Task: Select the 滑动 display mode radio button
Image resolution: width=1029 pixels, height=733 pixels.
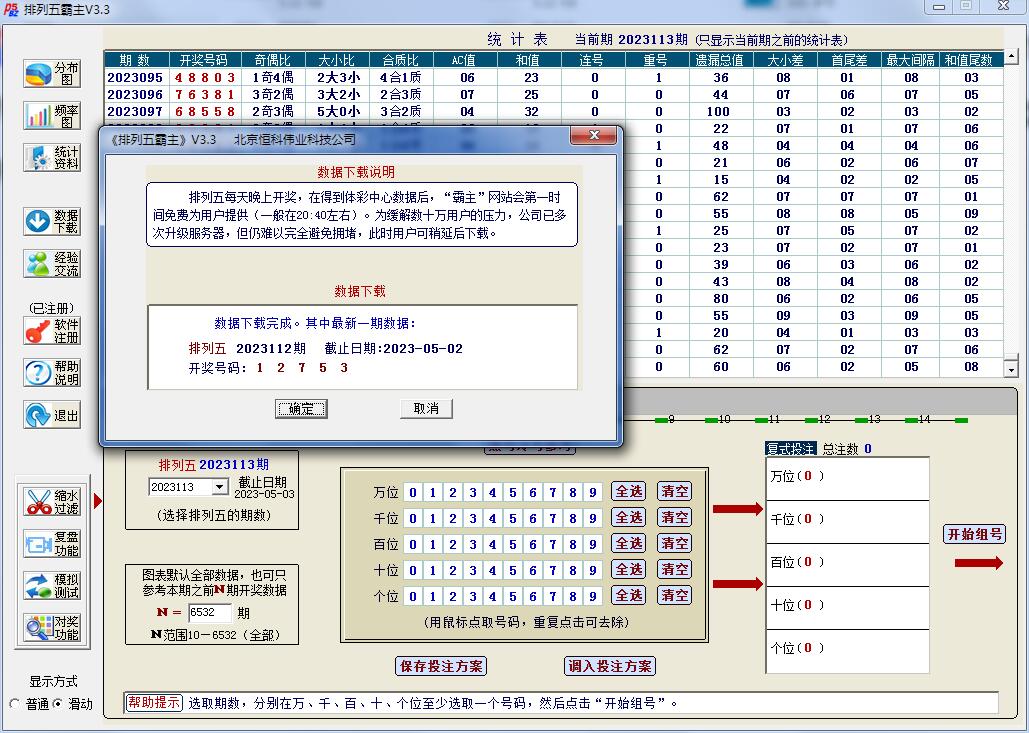Action: tap(55, 702)
